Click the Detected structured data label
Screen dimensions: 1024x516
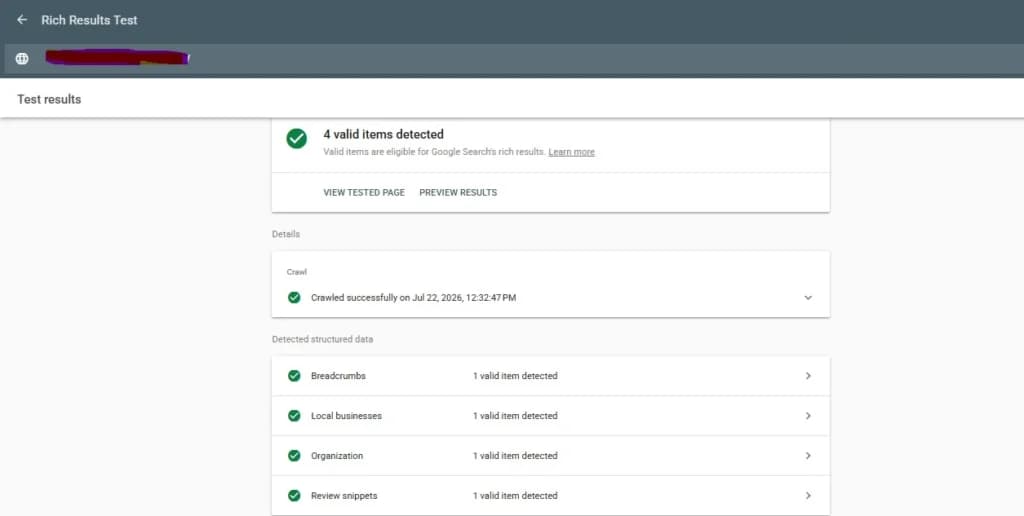coord(323,340)
